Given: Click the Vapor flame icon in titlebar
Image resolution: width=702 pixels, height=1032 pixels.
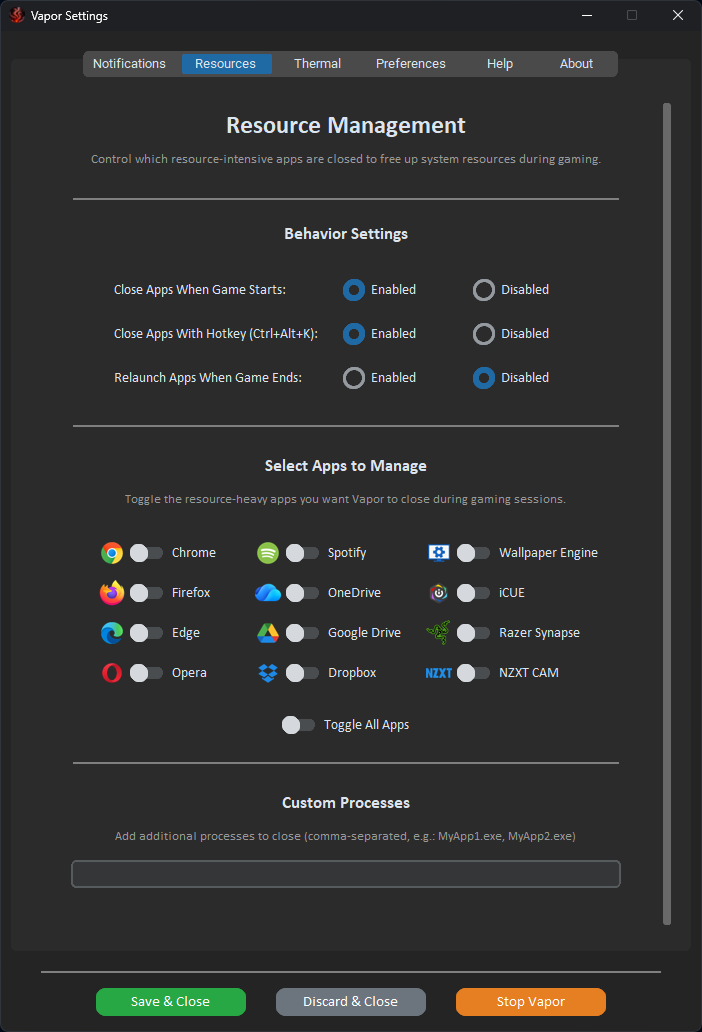Looking at the screenshot, I should pos(15,15).
